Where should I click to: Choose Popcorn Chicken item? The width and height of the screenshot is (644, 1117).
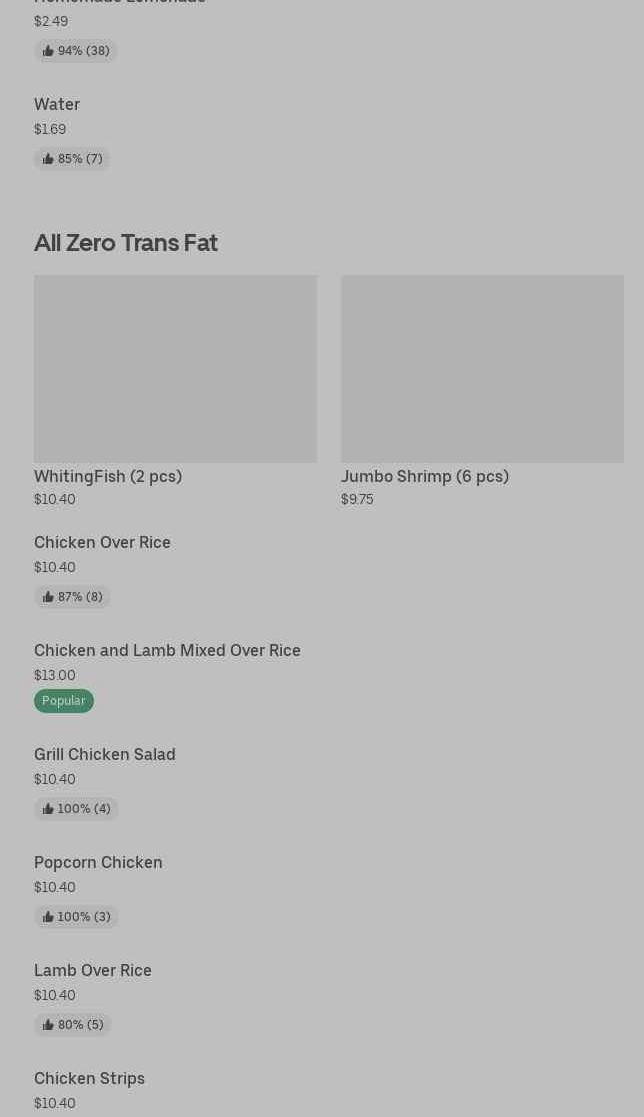tap(98, 862)
